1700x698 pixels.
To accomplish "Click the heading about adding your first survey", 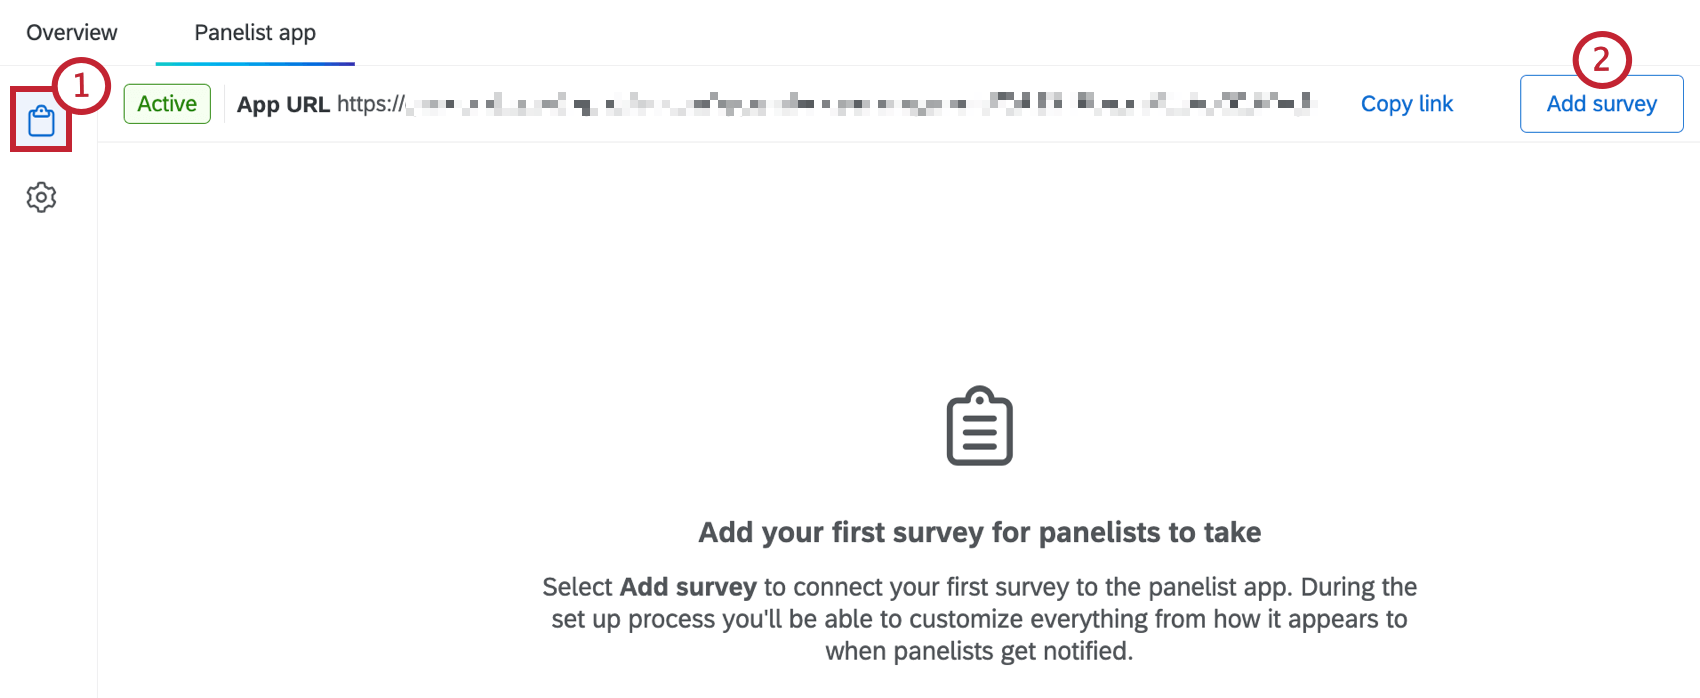I will click(979, 532).
